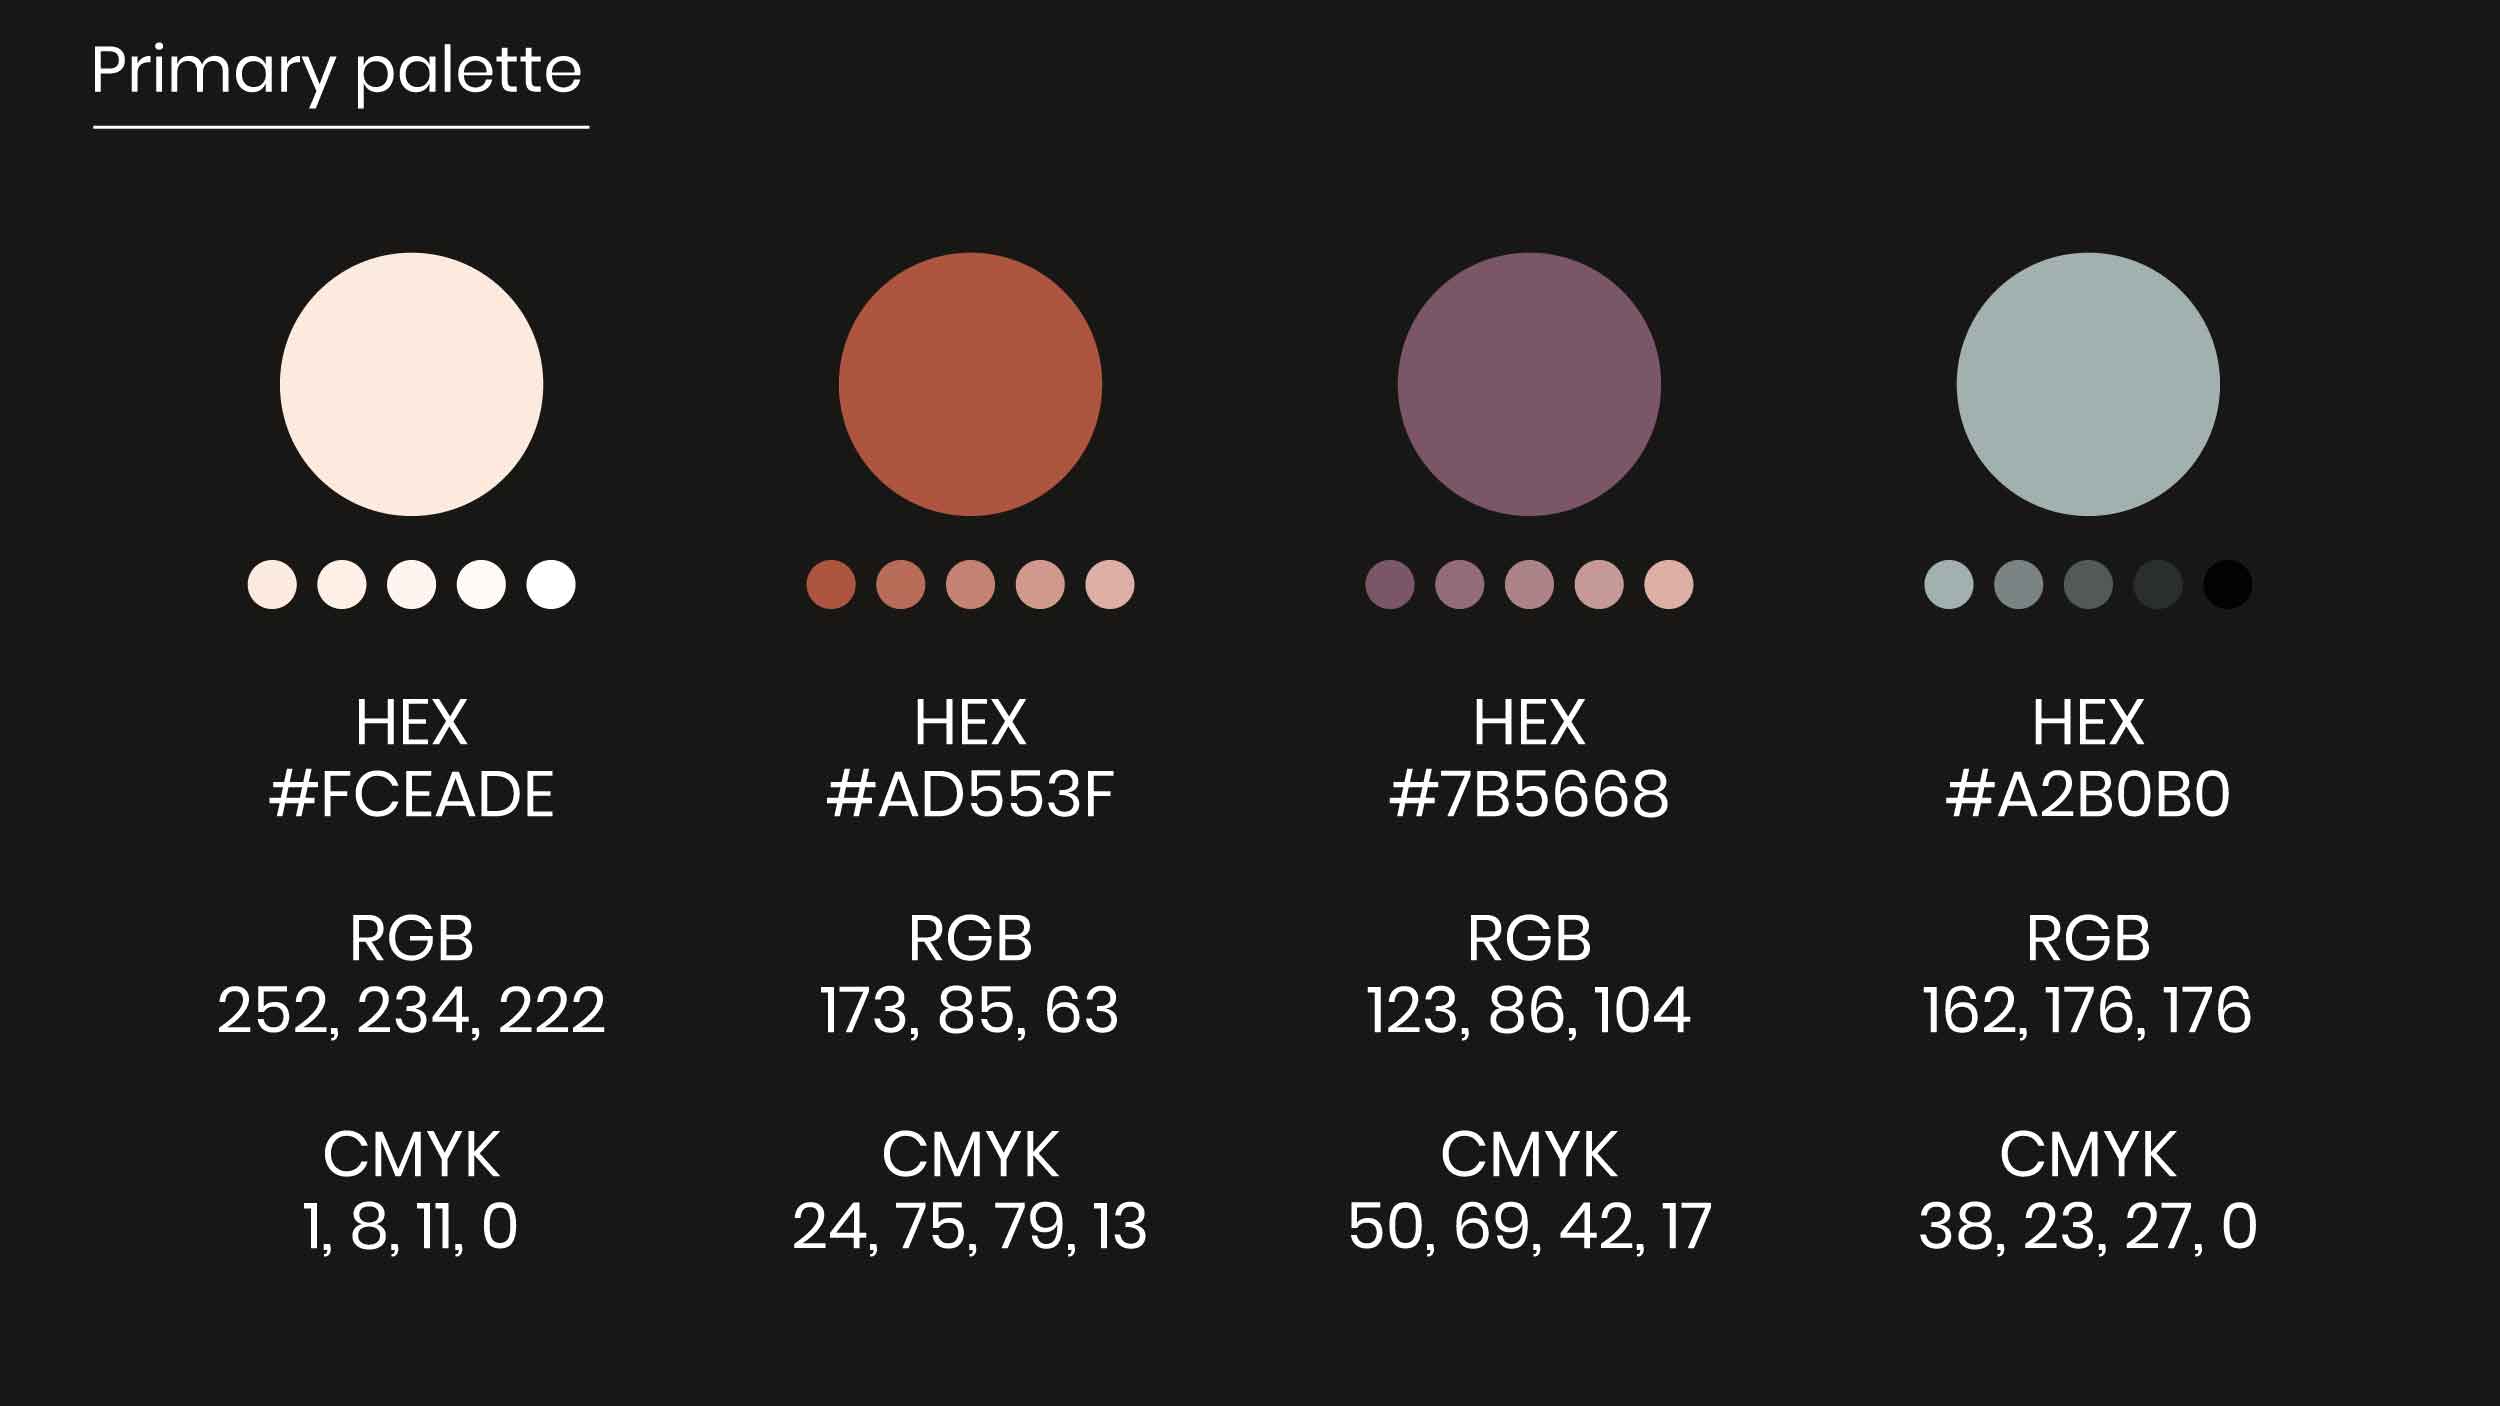Select the CMYK value 38, 23, 27, 0

(x=2088, y=1226)
